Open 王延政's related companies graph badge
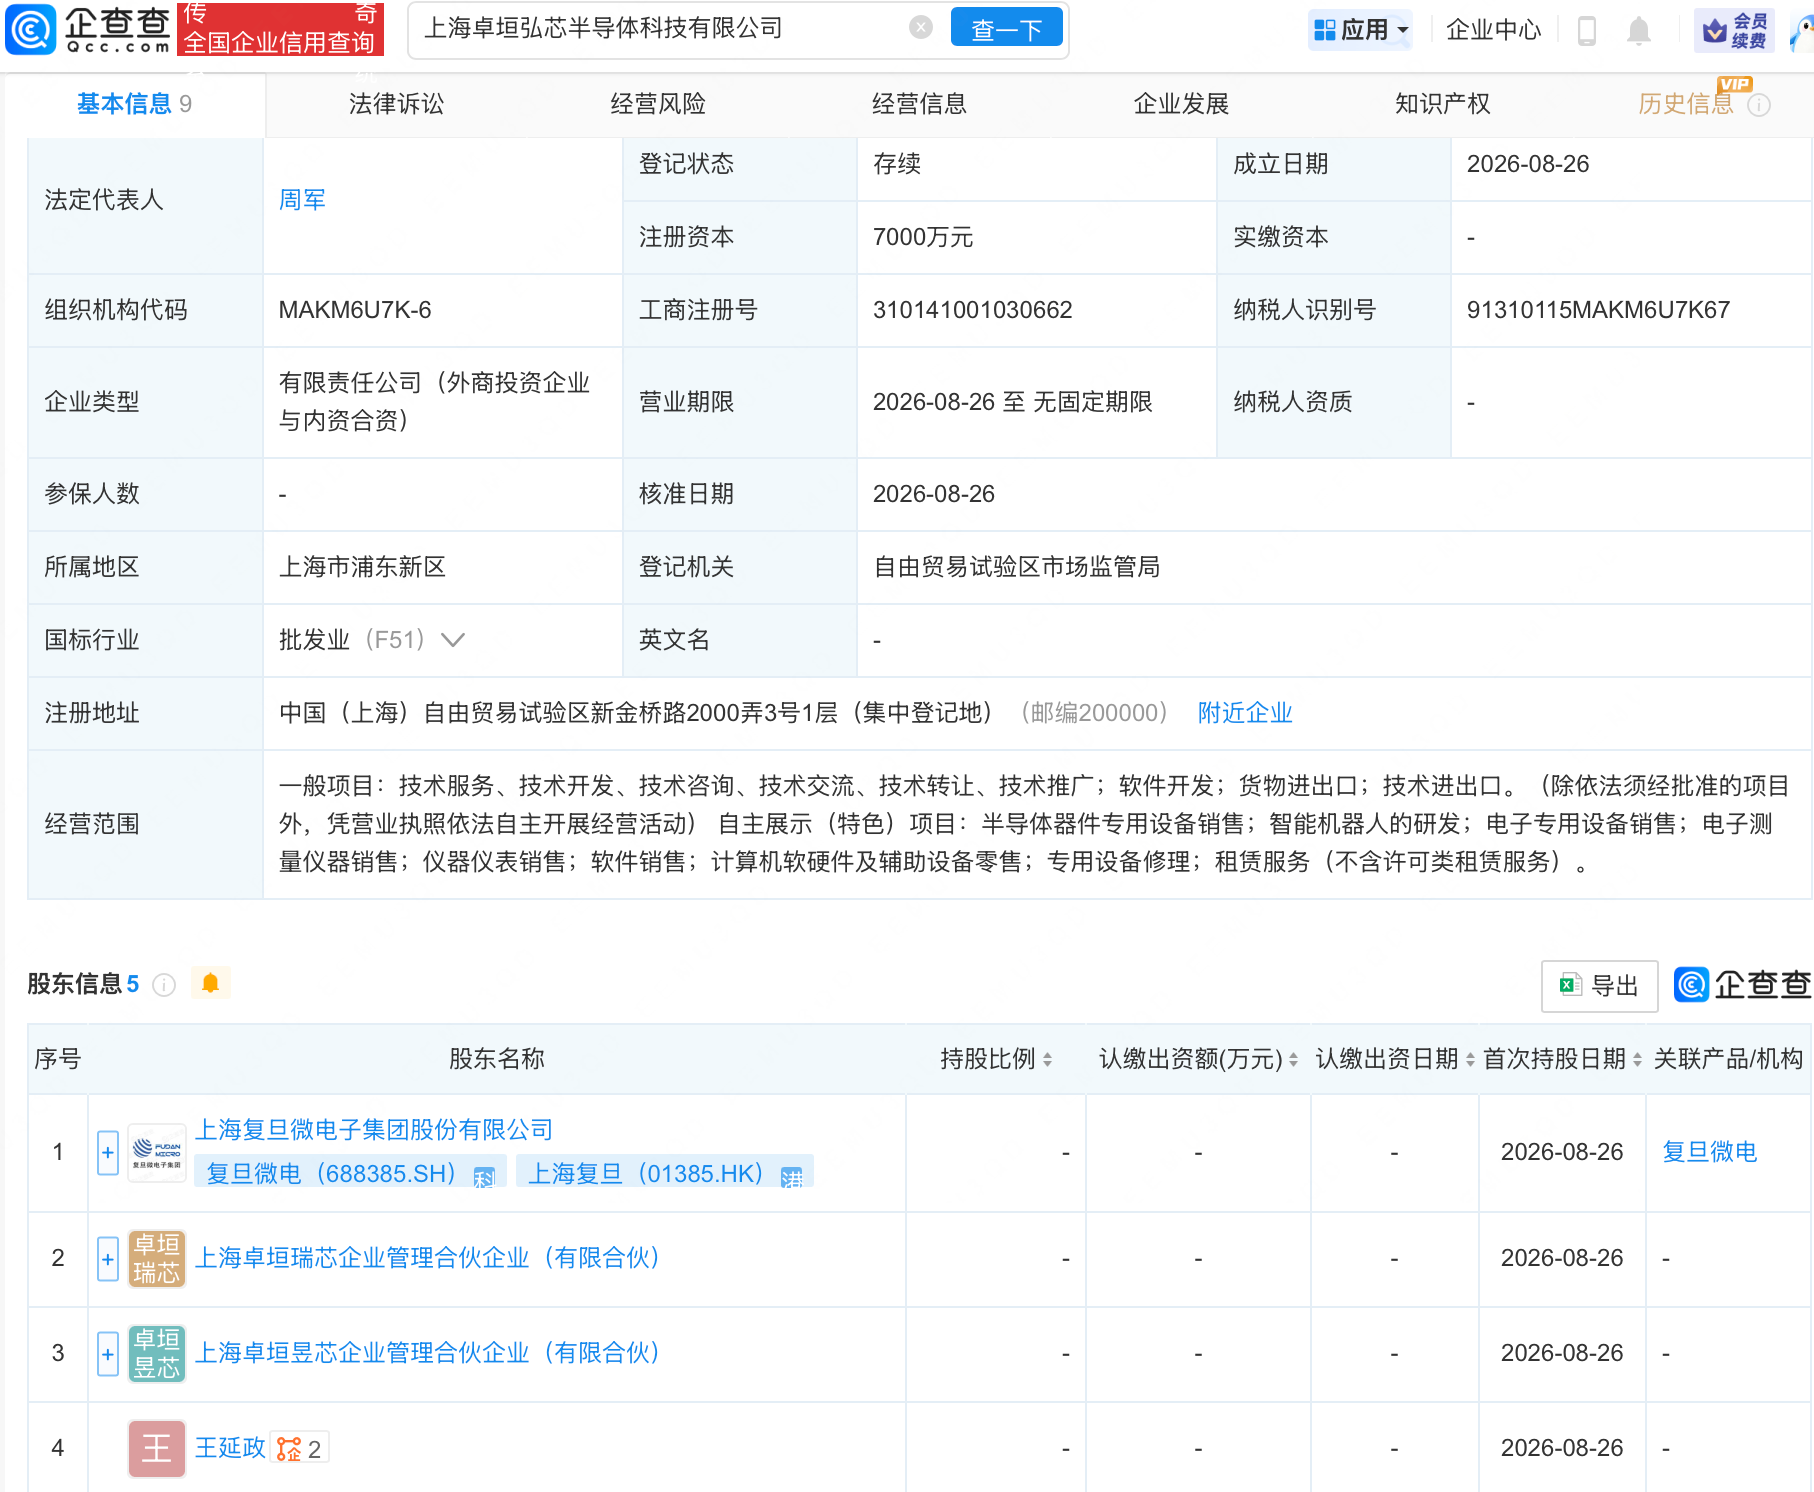The width and height of the screenshot is (1814, 1492). (299, 1449)
